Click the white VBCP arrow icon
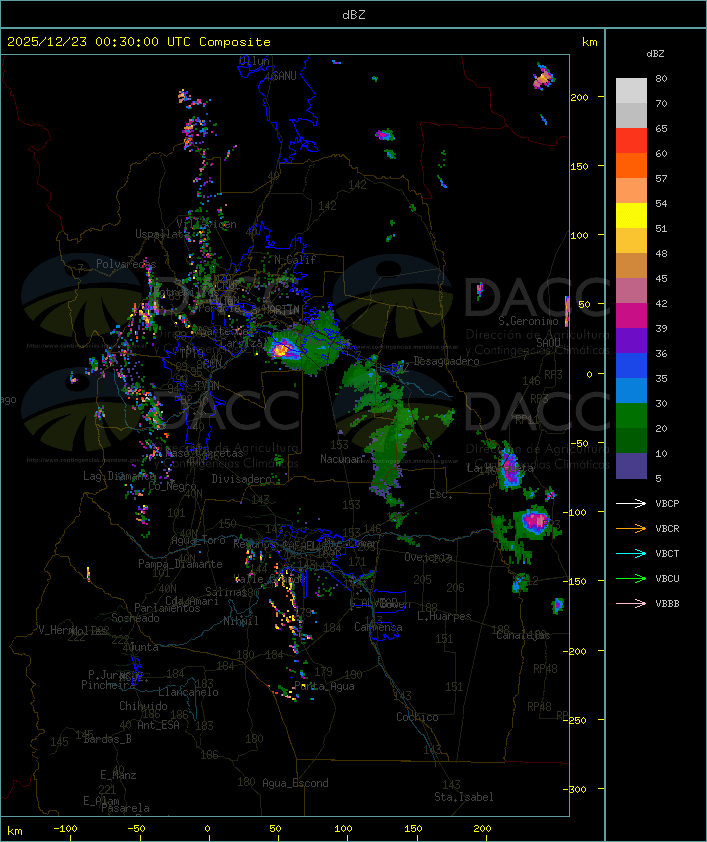Screen dimensions: 707x842 [x=631, y=504]
